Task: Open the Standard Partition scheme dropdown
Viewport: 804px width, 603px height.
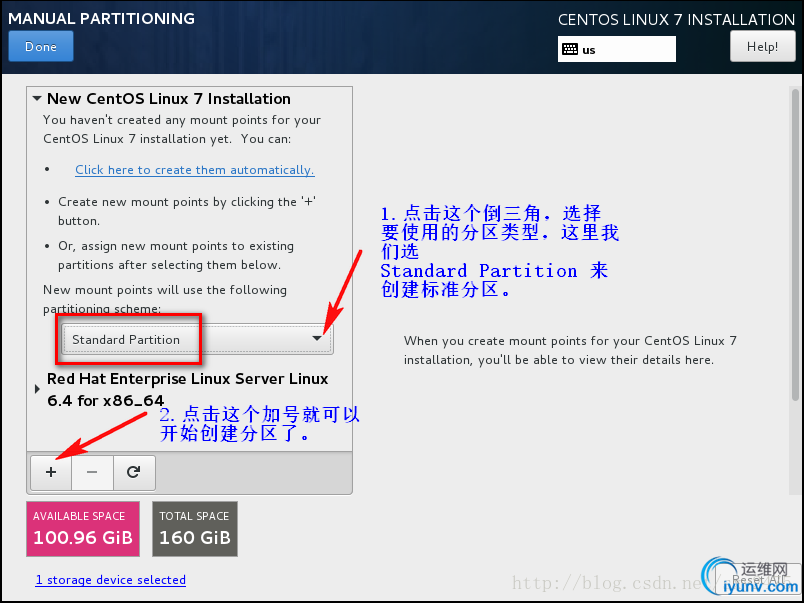Action: 197,339
